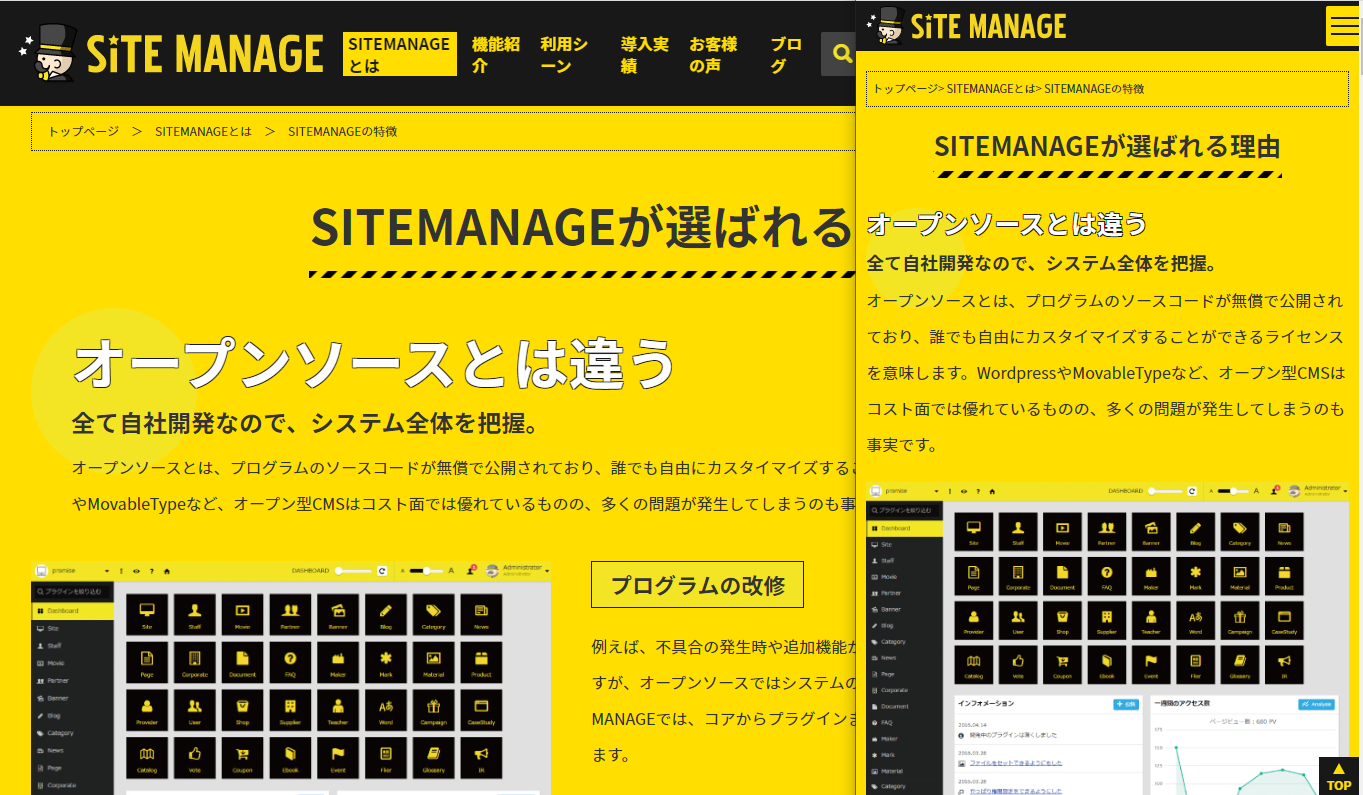
Task: Click the Banner tile in desktop dashboard image
Action: pyautogui.click(x=338, y=614)
